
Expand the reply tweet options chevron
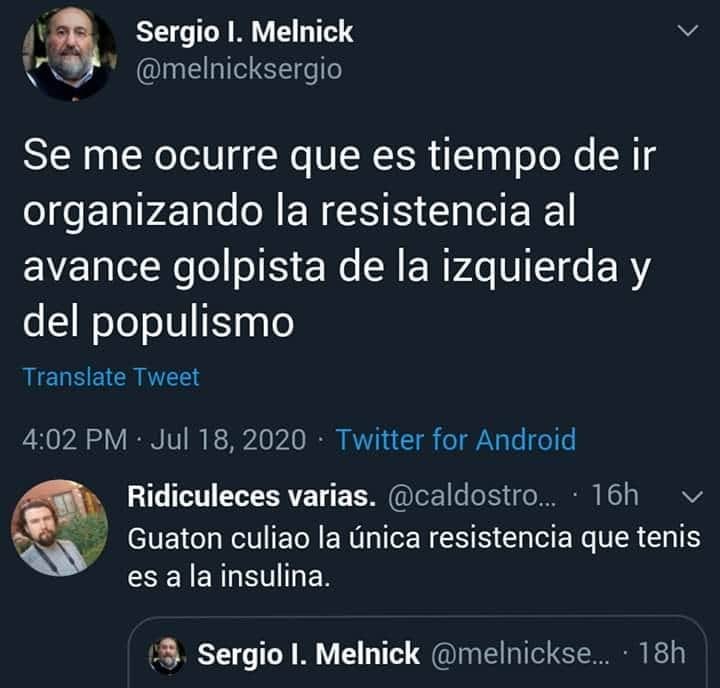click(x=692, y=496)
